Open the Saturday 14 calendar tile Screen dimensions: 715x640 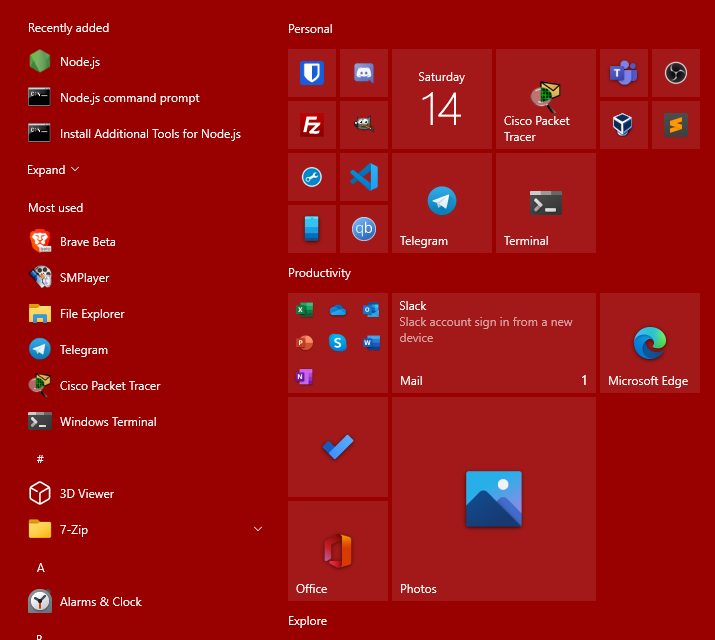pyautogui.click(x=442, y=99)
